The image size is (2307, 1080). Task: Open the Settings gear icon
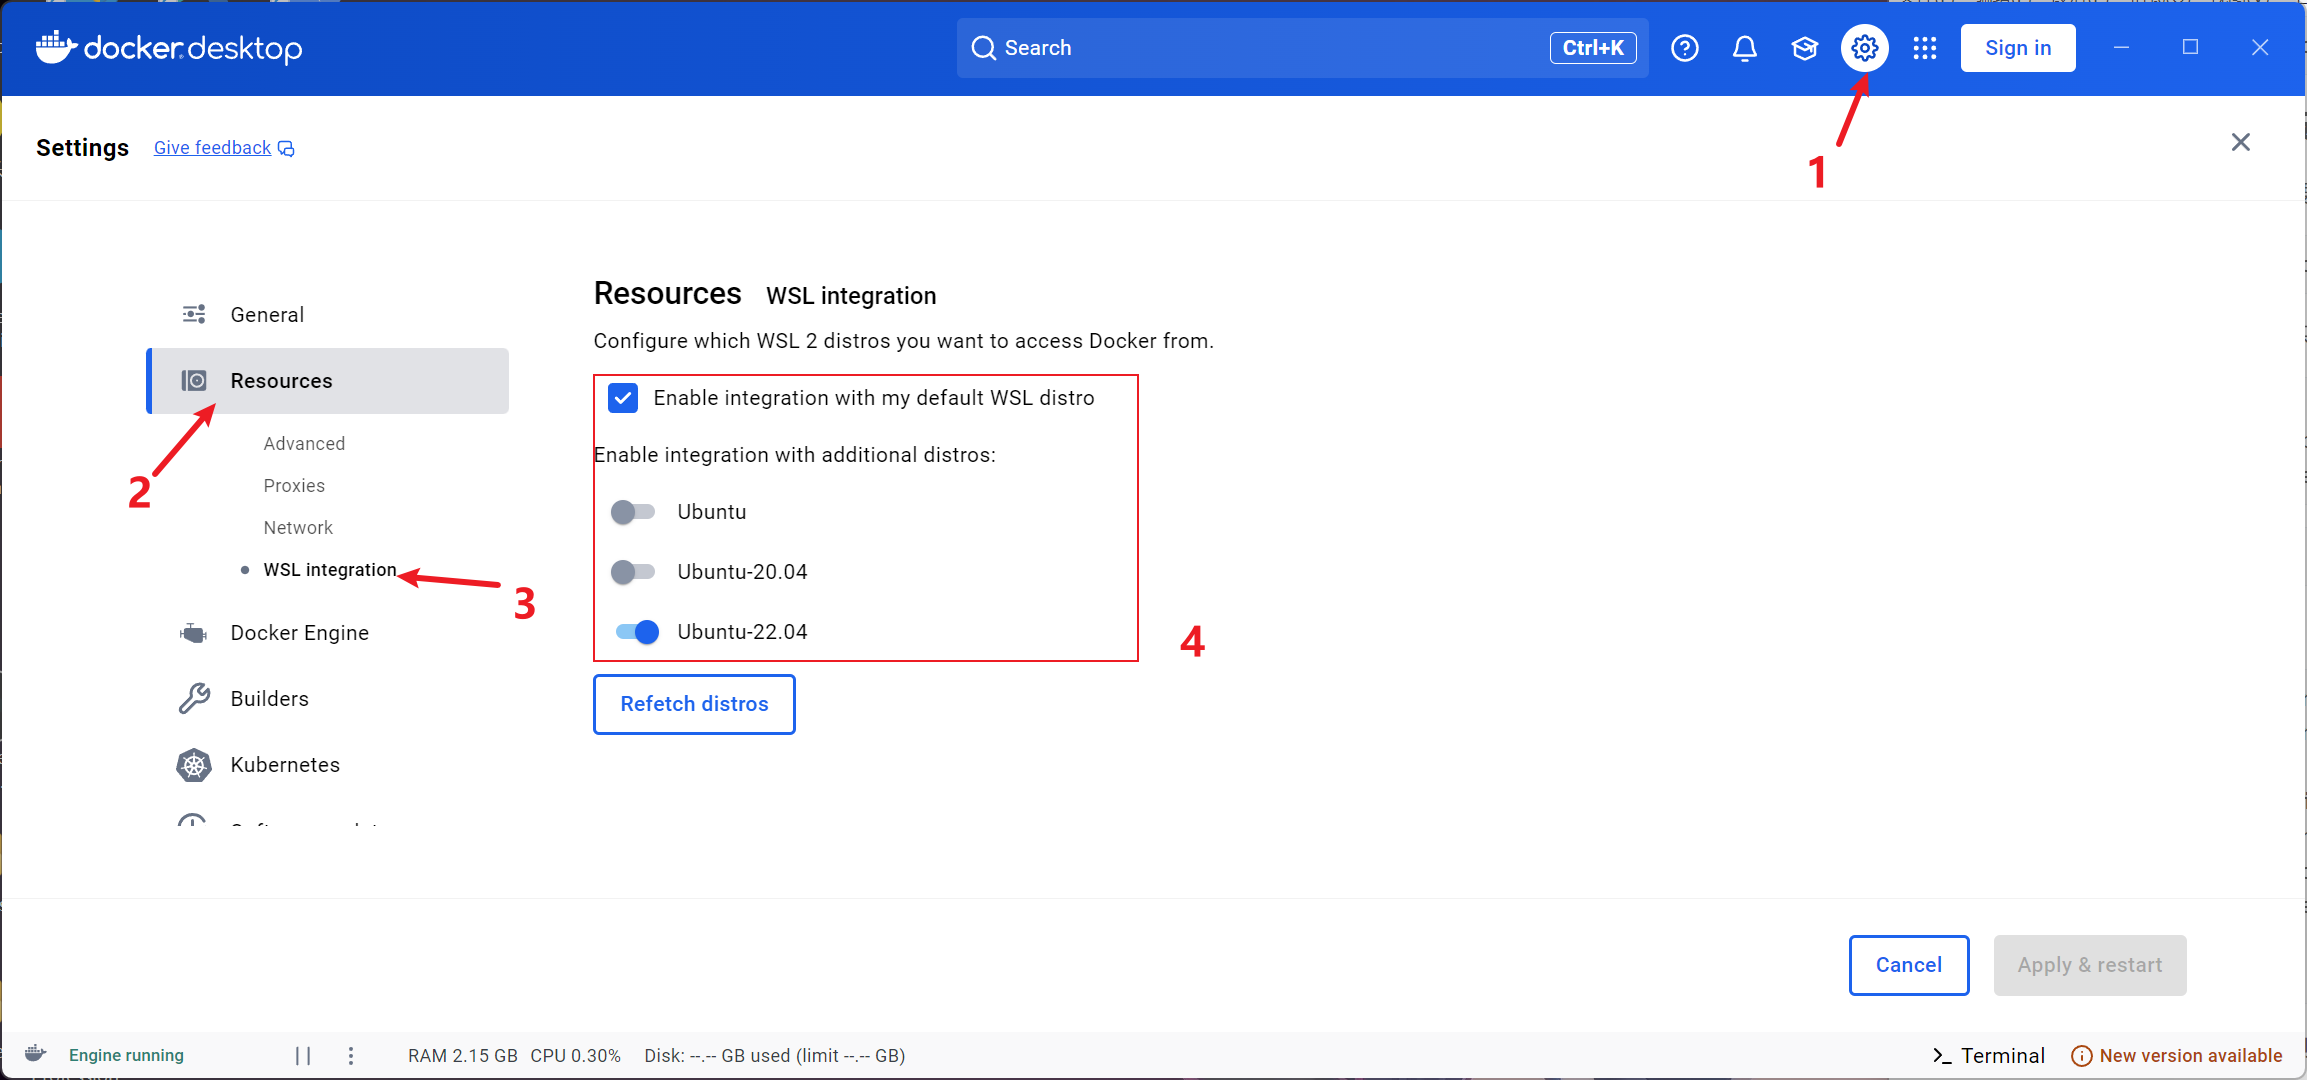pyautogui.click(x=1864, y=48)
